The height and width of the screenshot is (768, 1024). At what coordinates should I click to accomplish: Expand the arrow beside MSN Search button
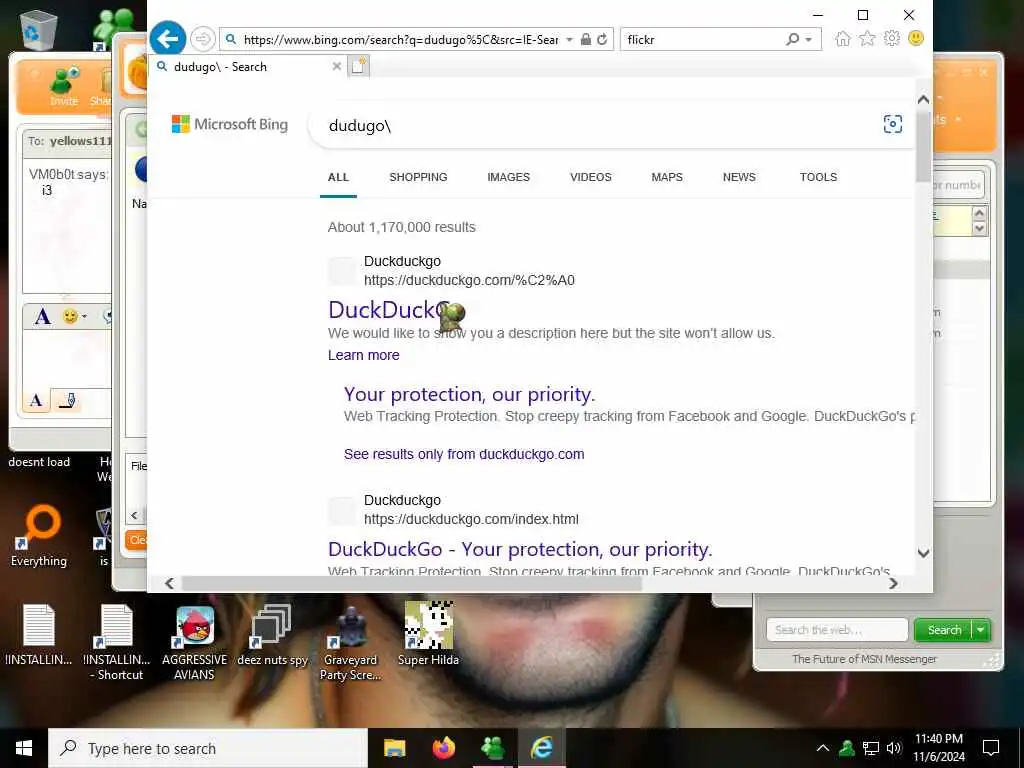pos(982,630)
